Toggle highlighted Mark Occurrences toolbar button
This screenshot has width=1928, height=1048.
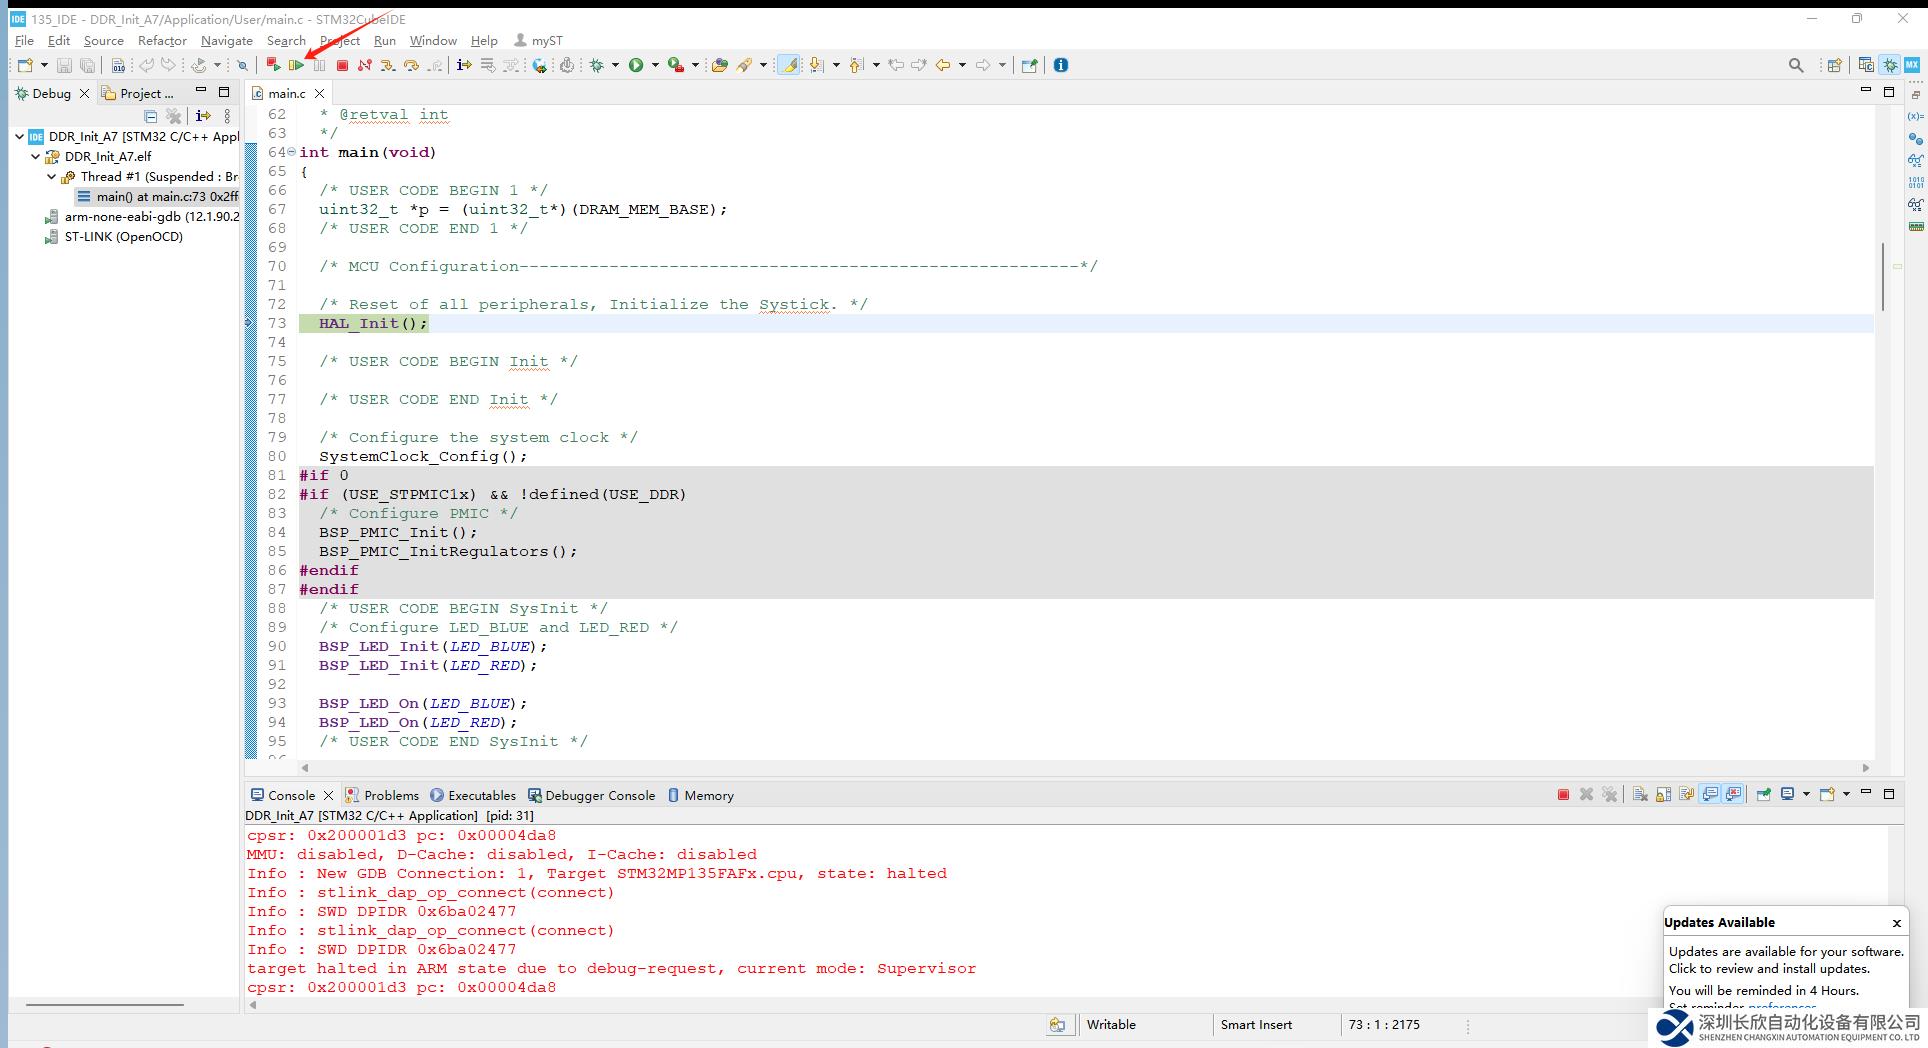pyautogui.click(x=789, y=65)
